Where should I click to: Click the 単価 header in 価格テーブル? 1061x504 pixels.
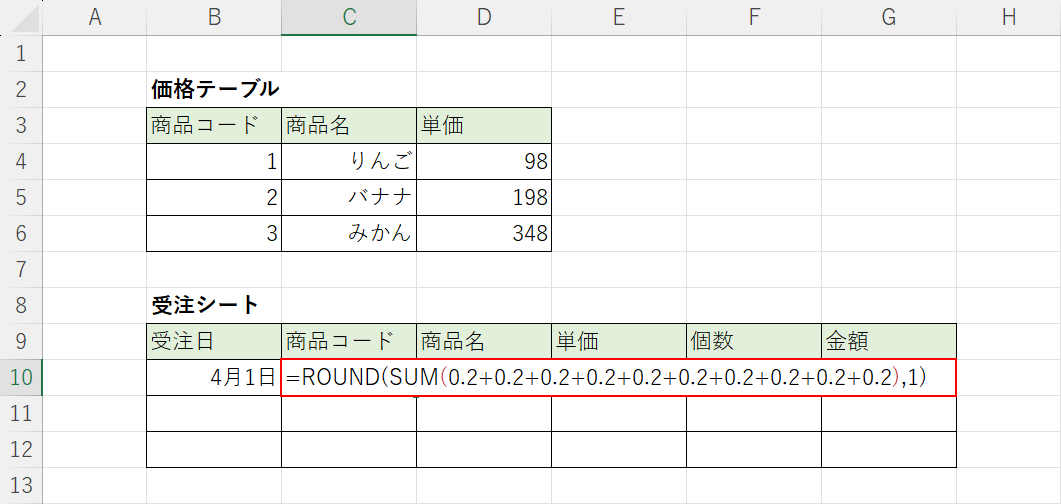click(x=484, y=125)
